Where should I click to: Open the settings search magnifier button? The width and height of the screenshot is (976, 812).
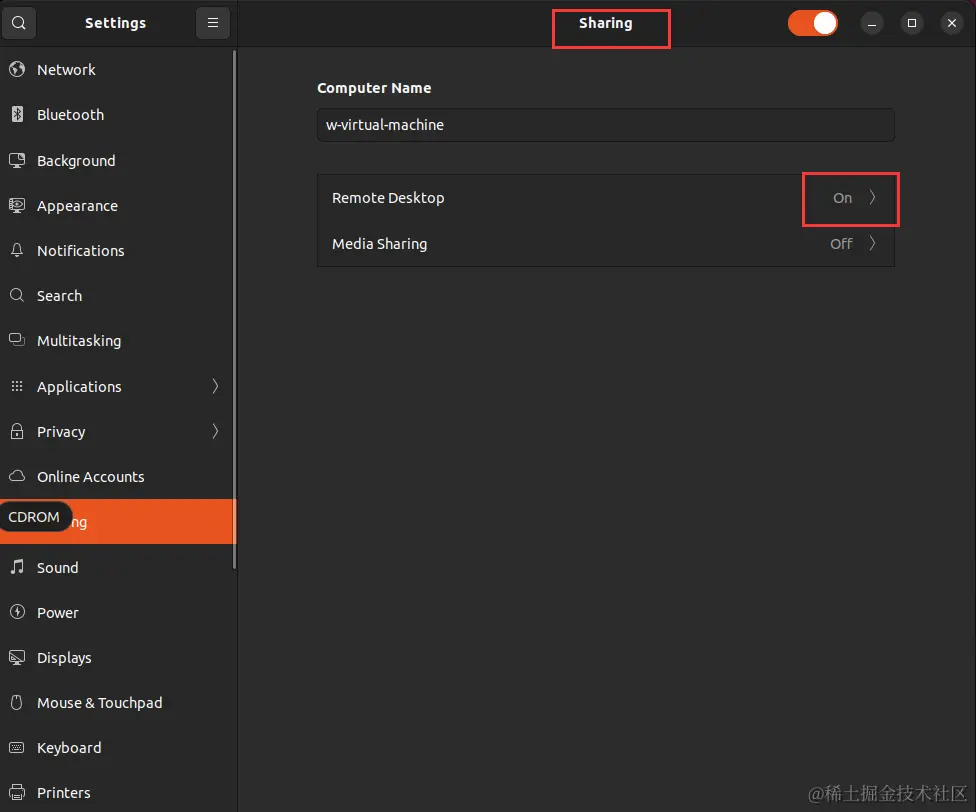pyautogui.click(x=19, y=23)
